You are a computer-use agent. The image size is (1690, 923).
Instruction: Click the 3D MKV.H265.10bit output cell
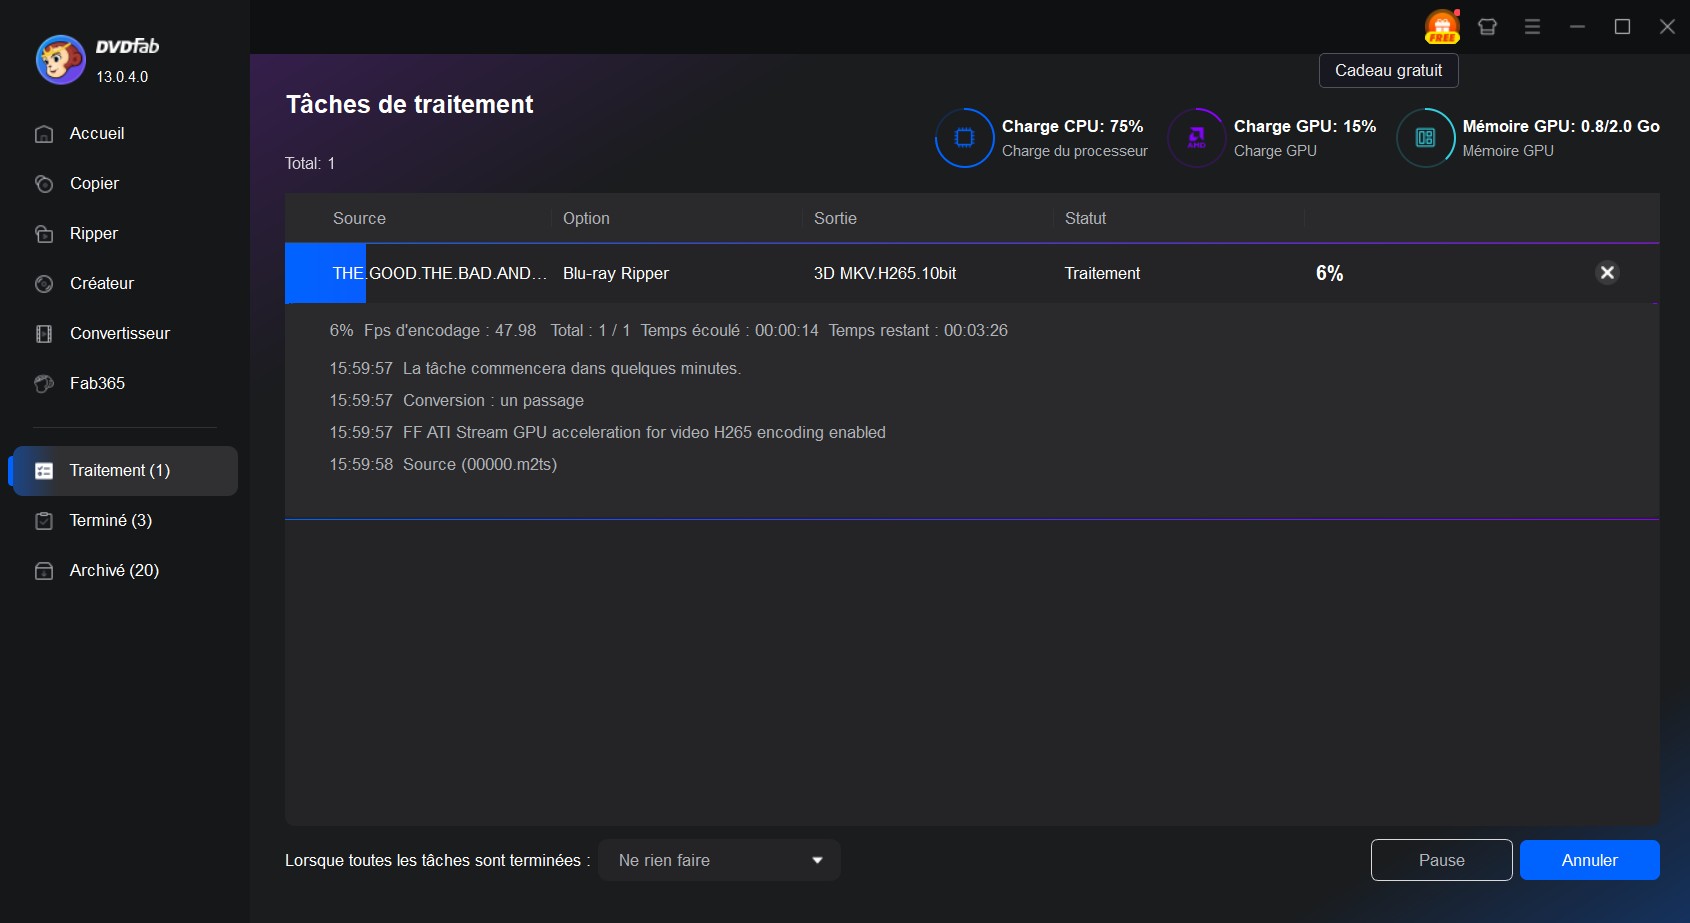point(885,274)
